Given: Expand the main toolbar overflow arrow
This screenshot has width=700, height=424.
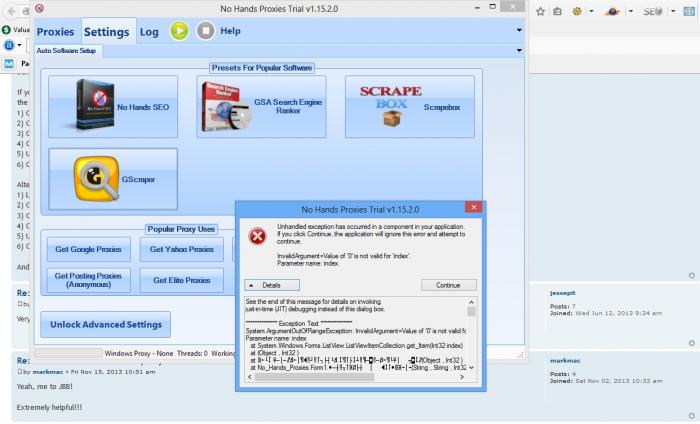Looking at the screenshot, I should (519, 30).
